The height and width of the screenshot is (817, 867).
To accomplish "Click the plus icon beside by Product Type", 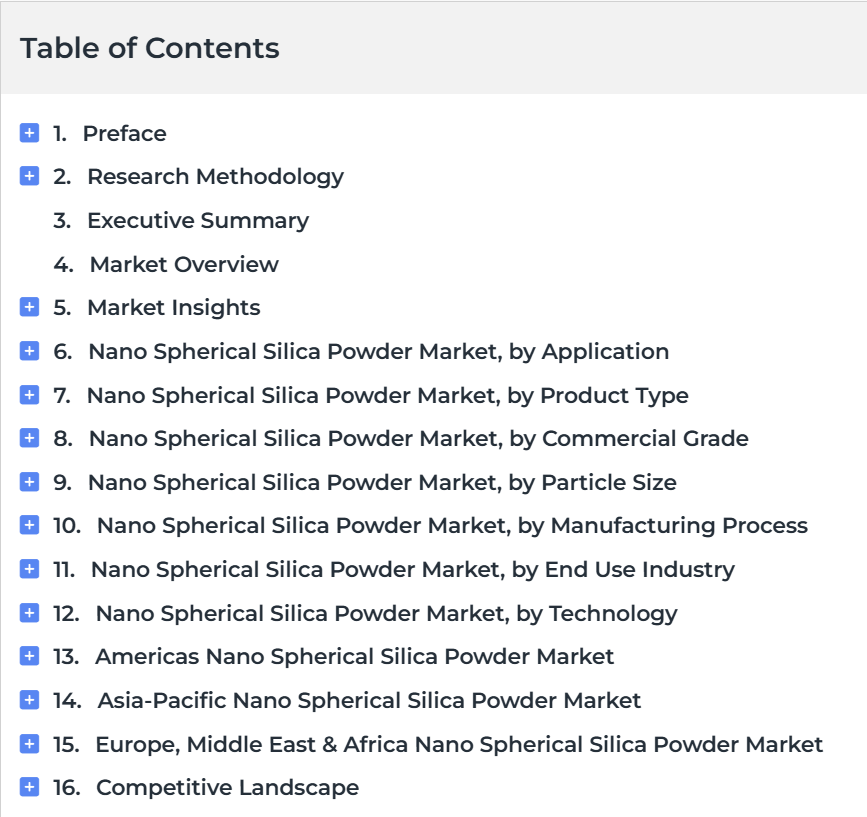I will 29,395.
